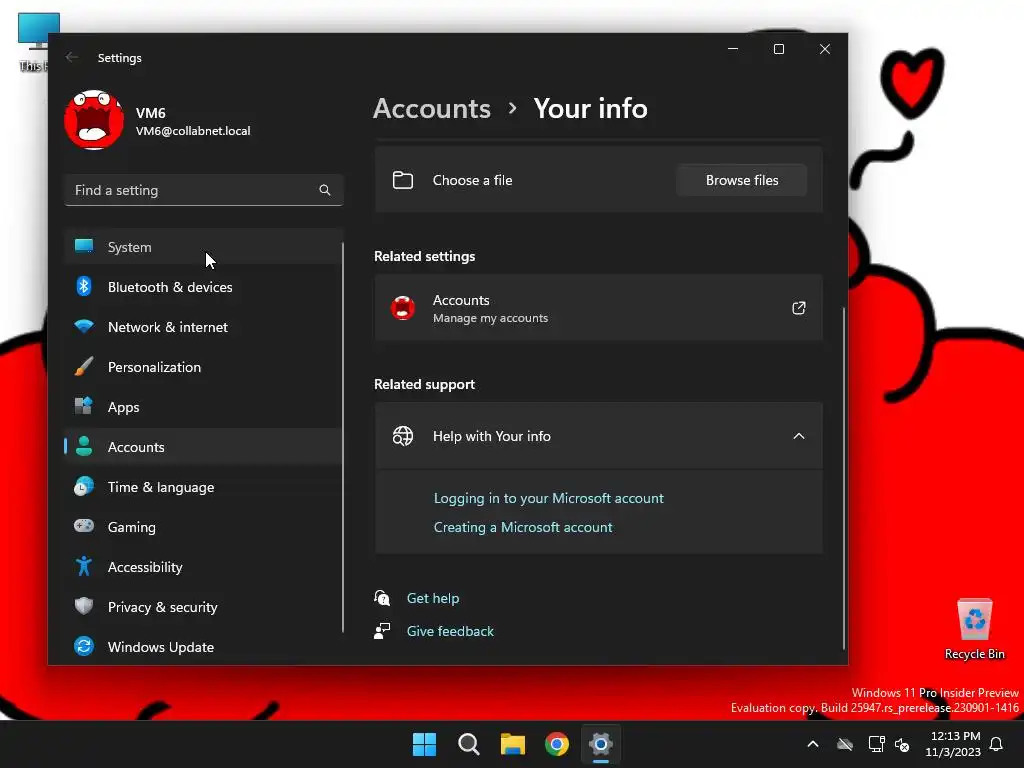Click the VM6@collabnet.local account text
Screen dimensions: 1024x768
click(193, 131)
